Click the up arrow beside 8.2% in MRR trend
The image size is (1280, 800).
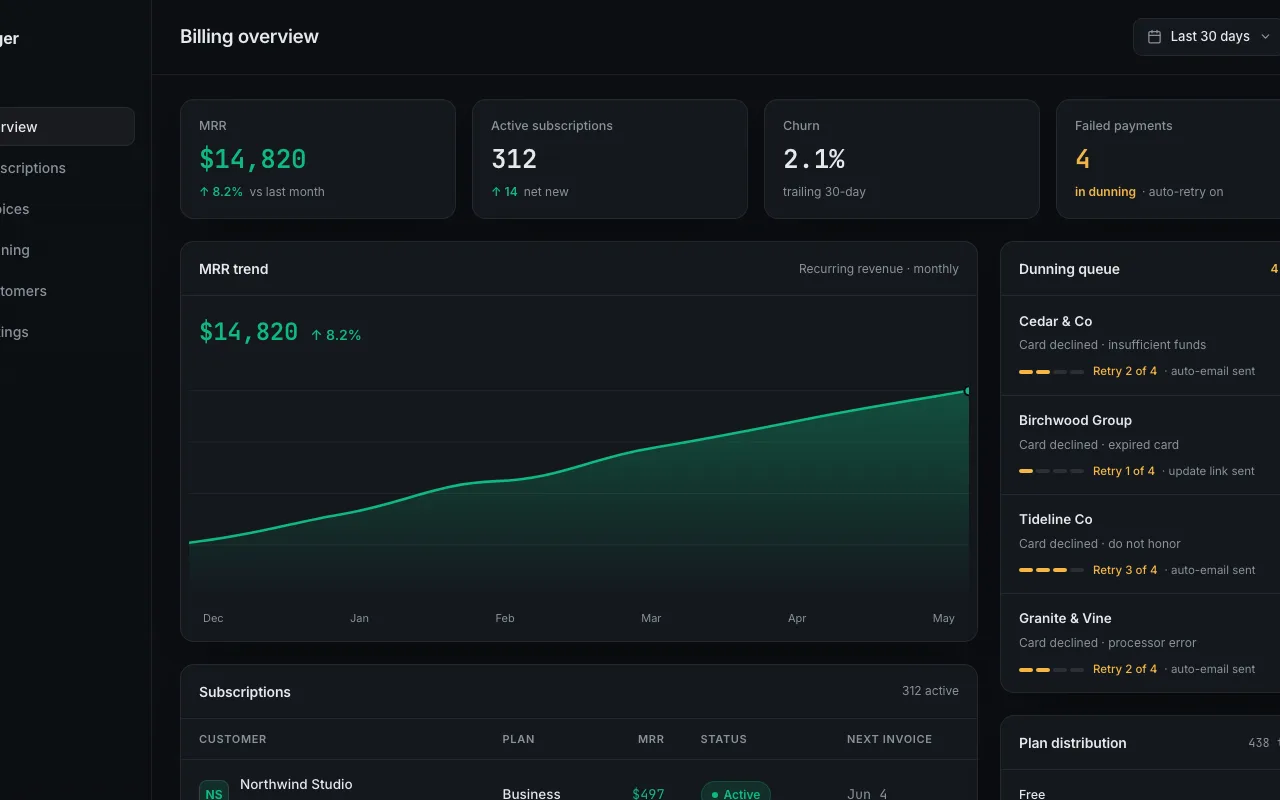coord(316,335)
